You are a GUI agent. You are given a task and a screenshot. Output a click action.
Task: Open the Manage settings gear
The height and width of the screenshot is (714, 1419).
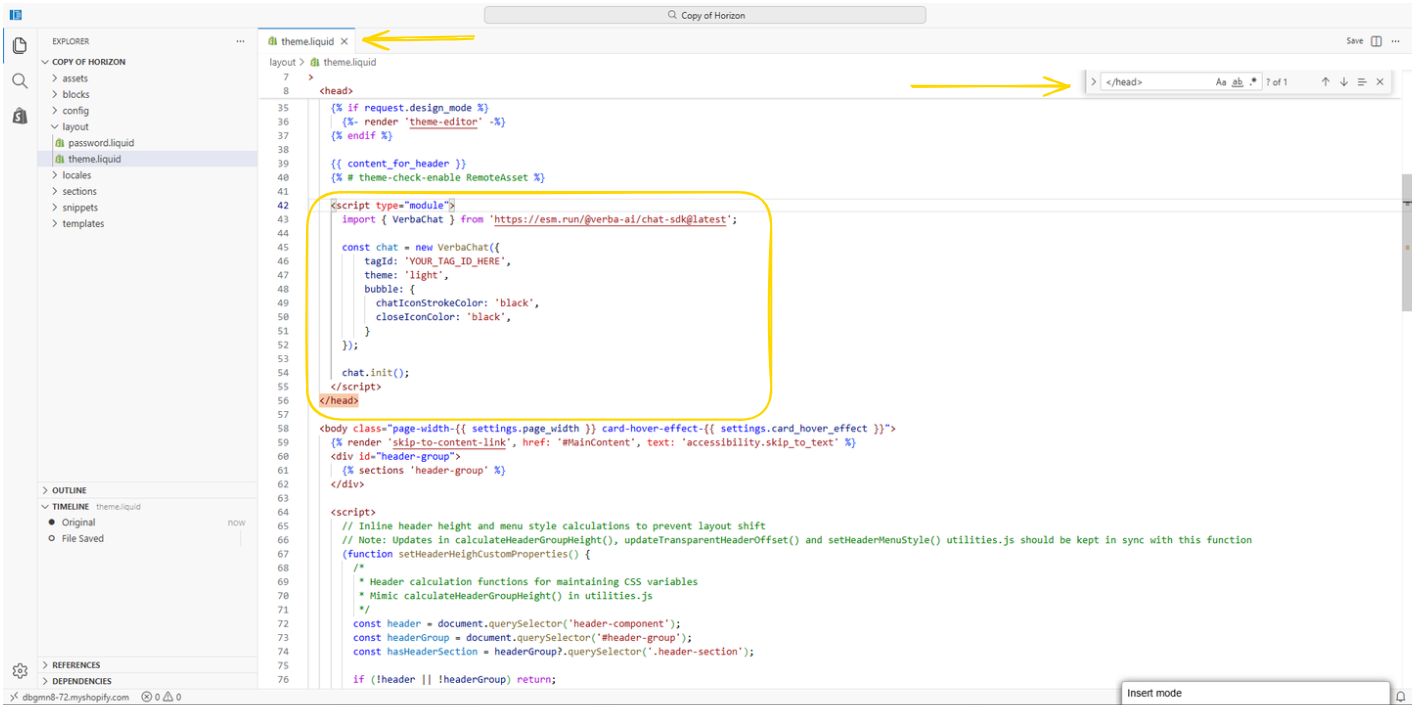[x=19, y=671]
